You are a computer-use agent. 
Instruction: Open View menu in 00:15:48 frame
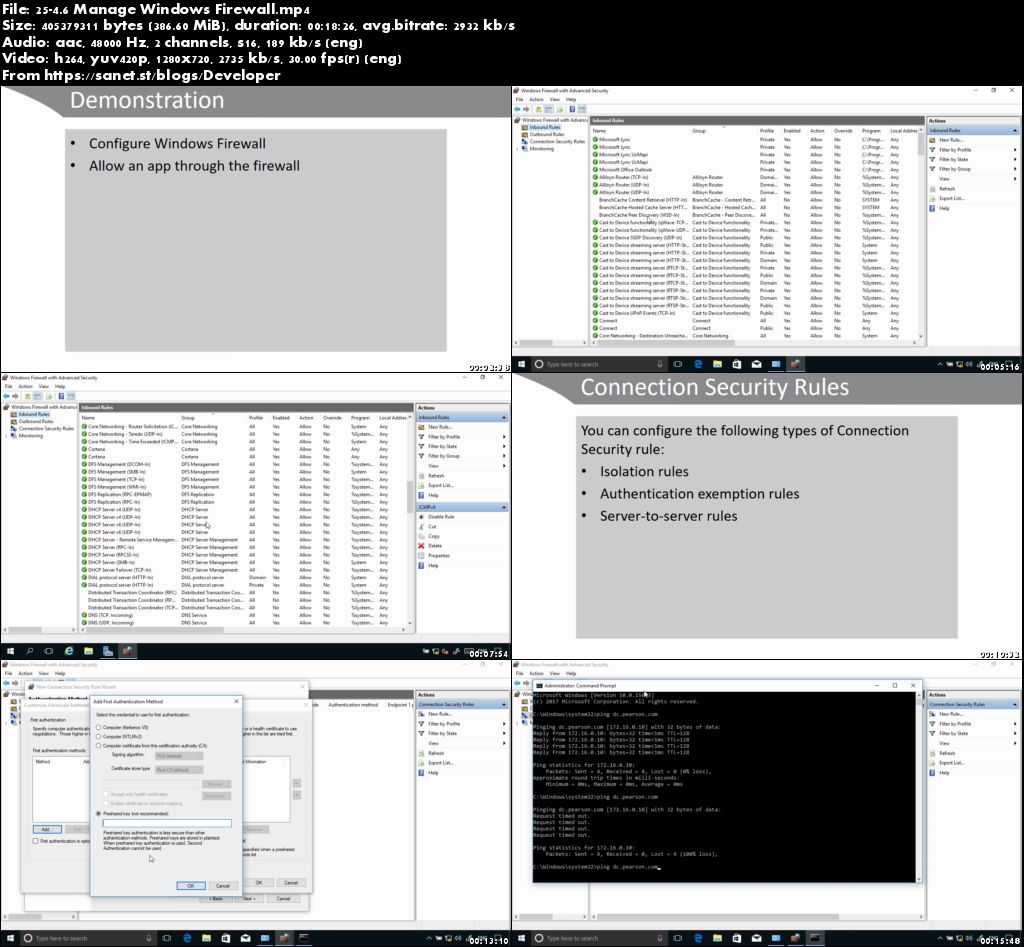(554, 673)
